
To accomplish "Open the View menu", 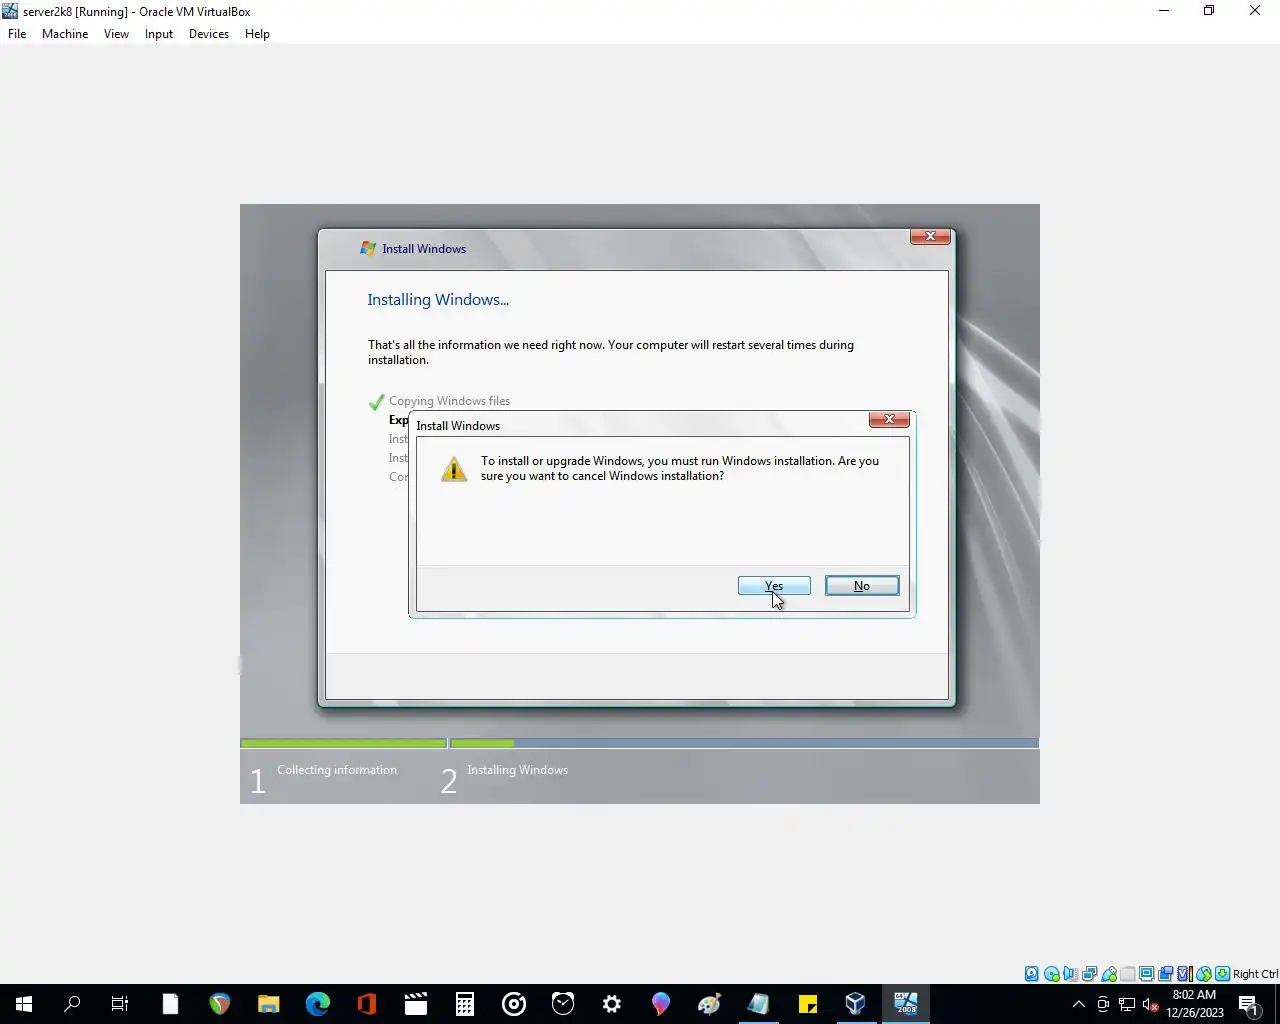I will click(116, 34).
